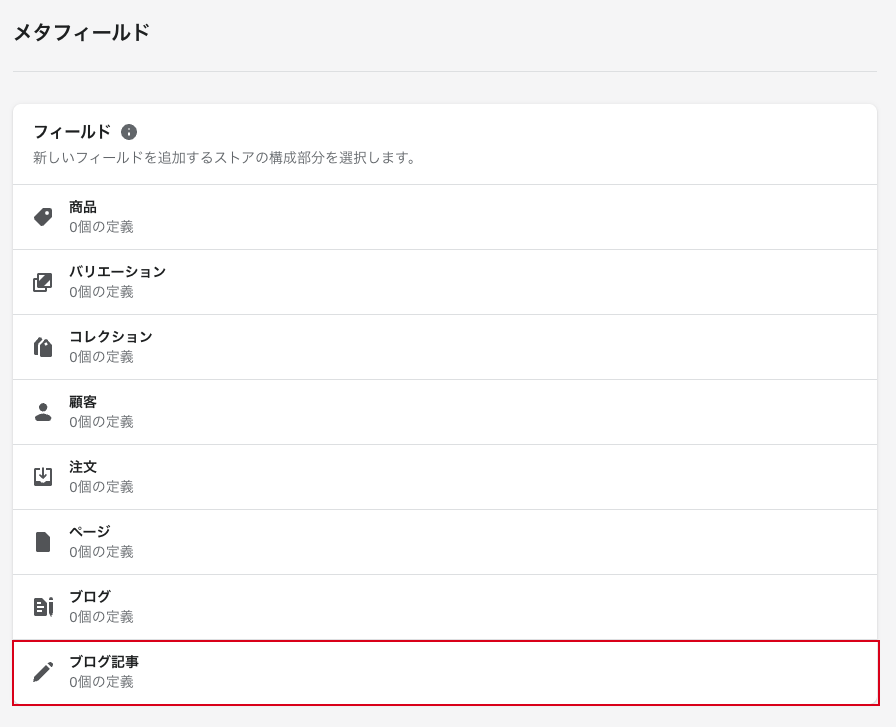Click the ブログ document-with-pen icon
896x727 pixels.
point(43,607)
